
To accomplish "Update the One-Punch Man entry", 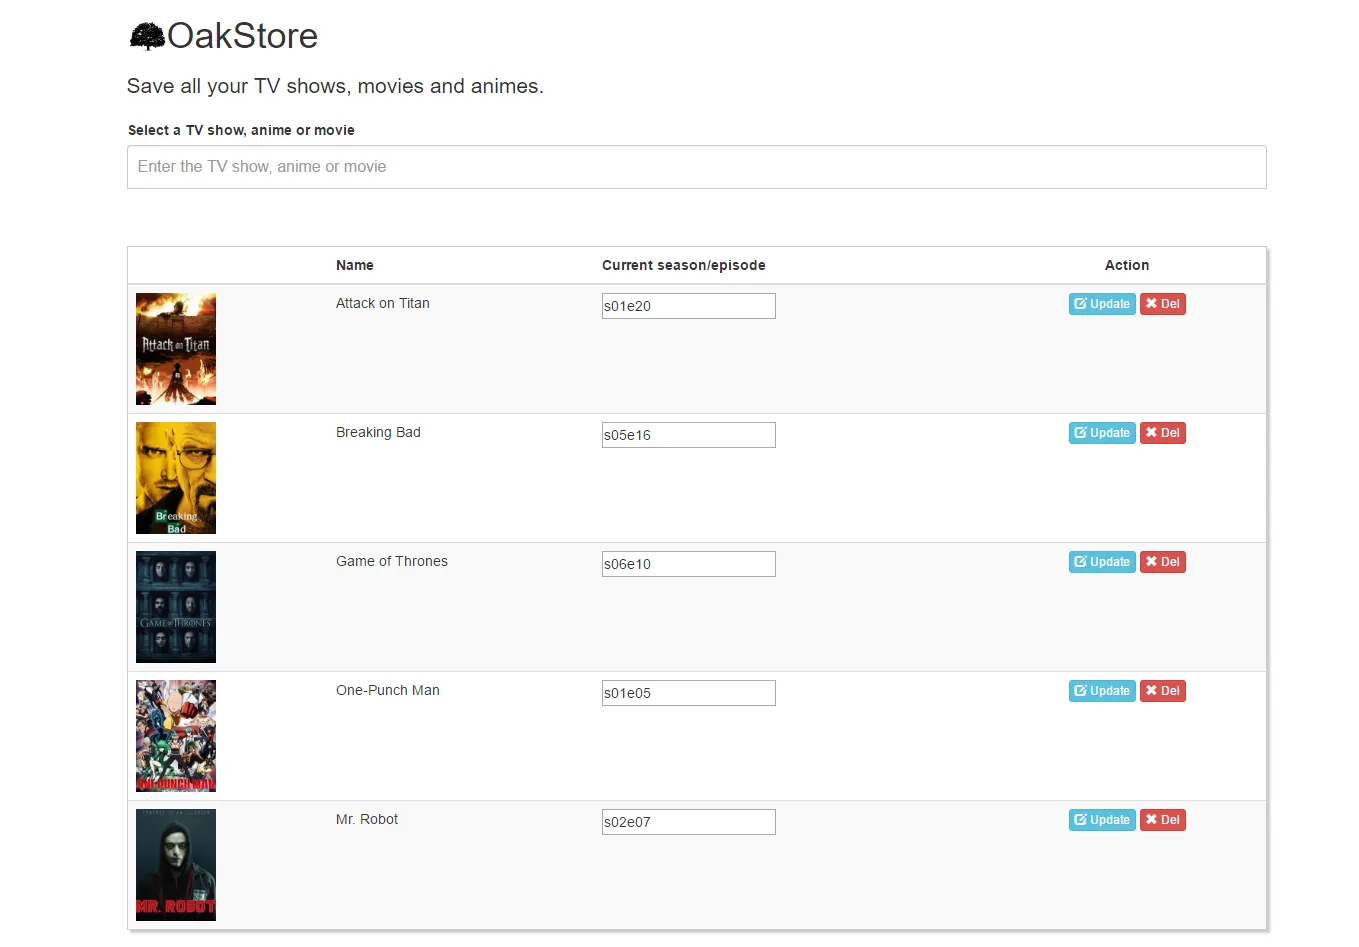I will tap(1102, 691).
